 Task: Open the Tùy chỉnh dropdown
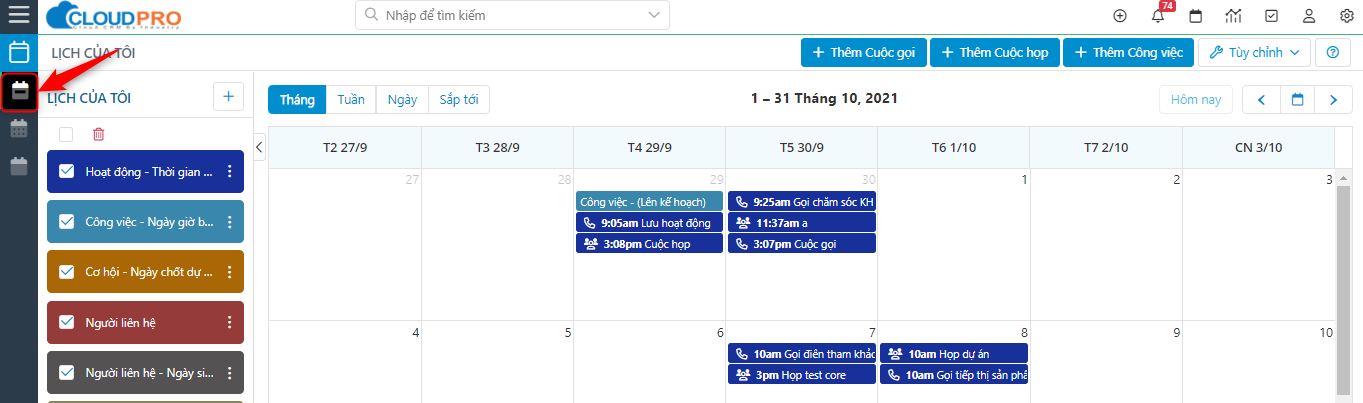coord(1254,52)
